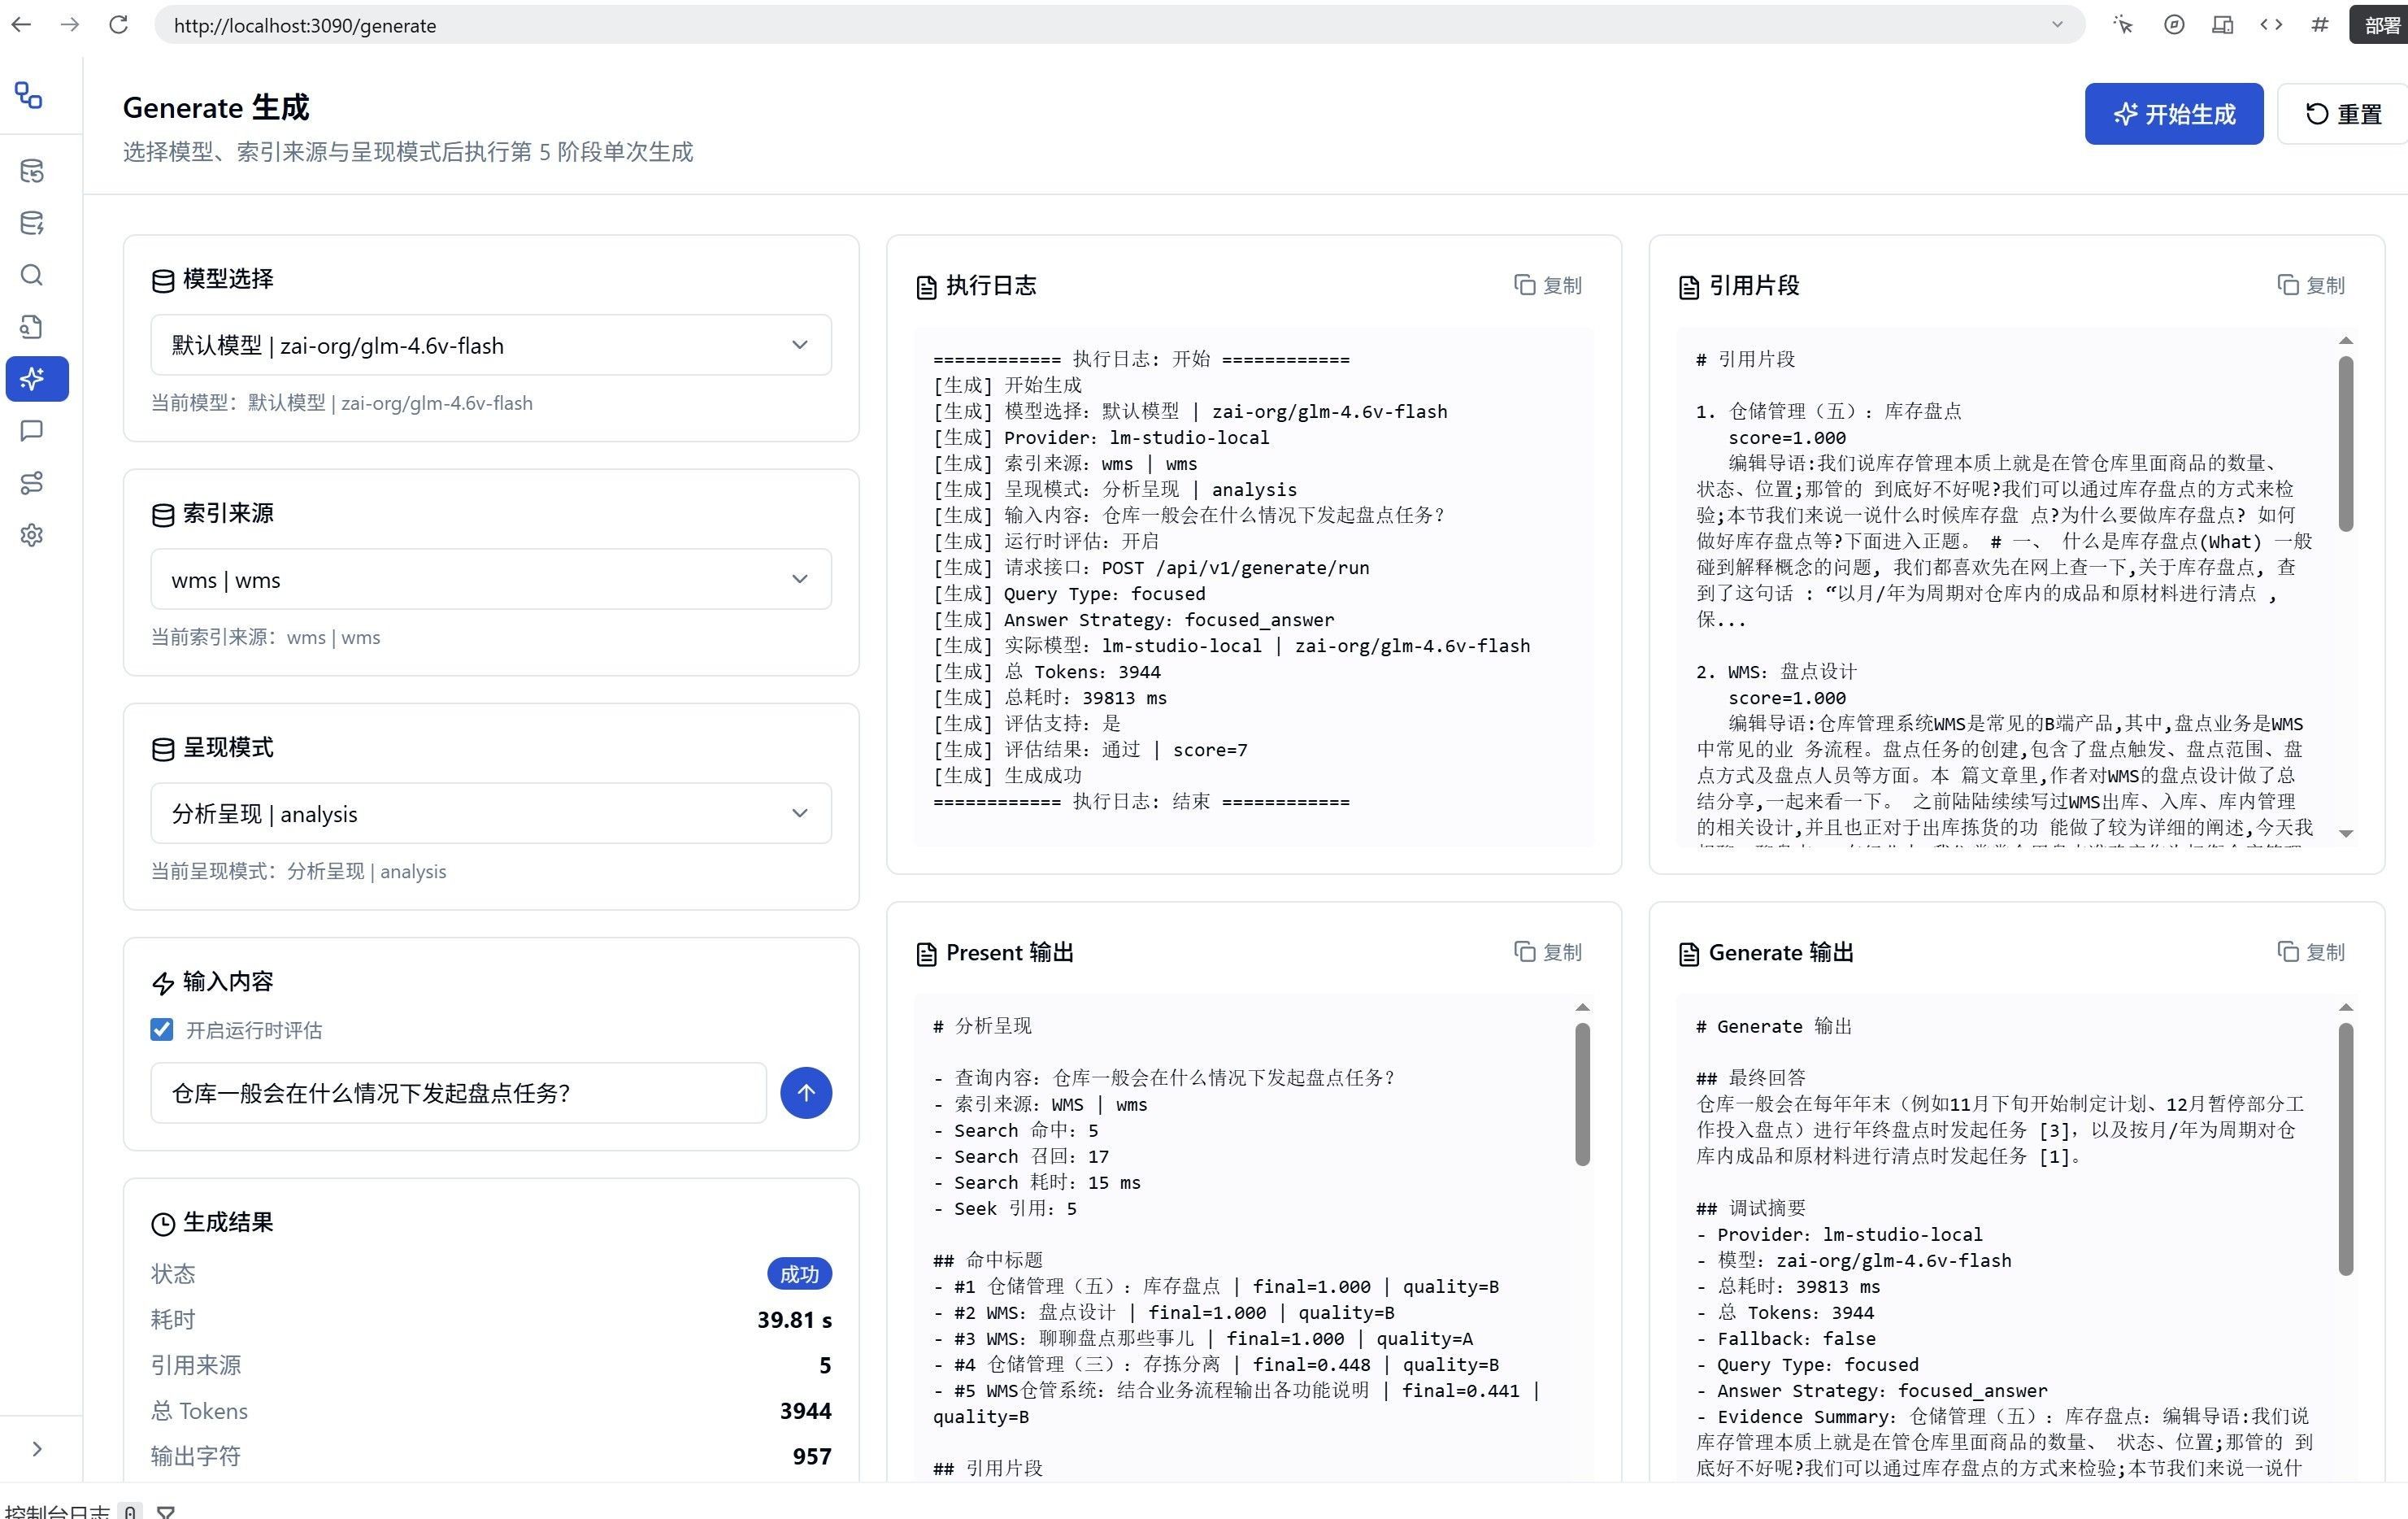
Task: Click the 输入内容 query text field
Action: point(459,1092)
